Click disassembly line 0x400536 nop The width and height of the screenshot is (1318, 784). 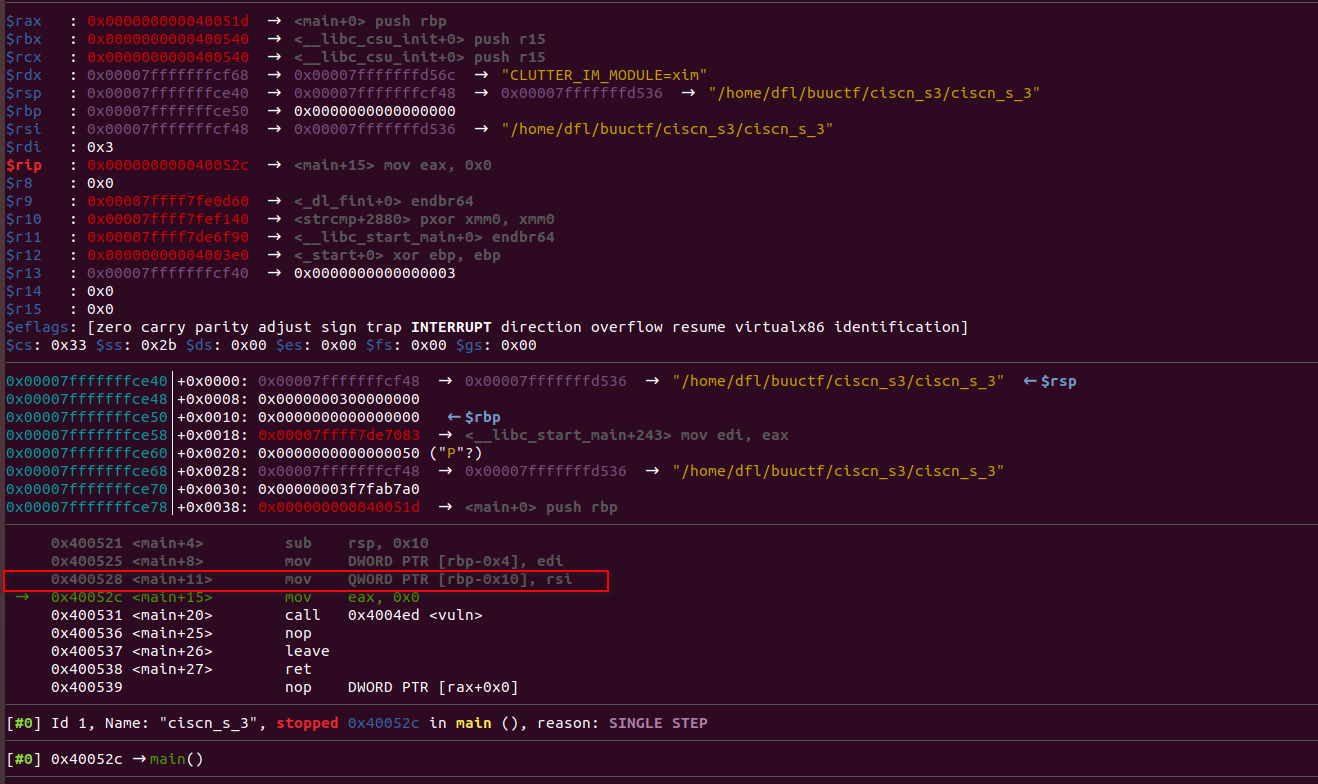(181, 633)
